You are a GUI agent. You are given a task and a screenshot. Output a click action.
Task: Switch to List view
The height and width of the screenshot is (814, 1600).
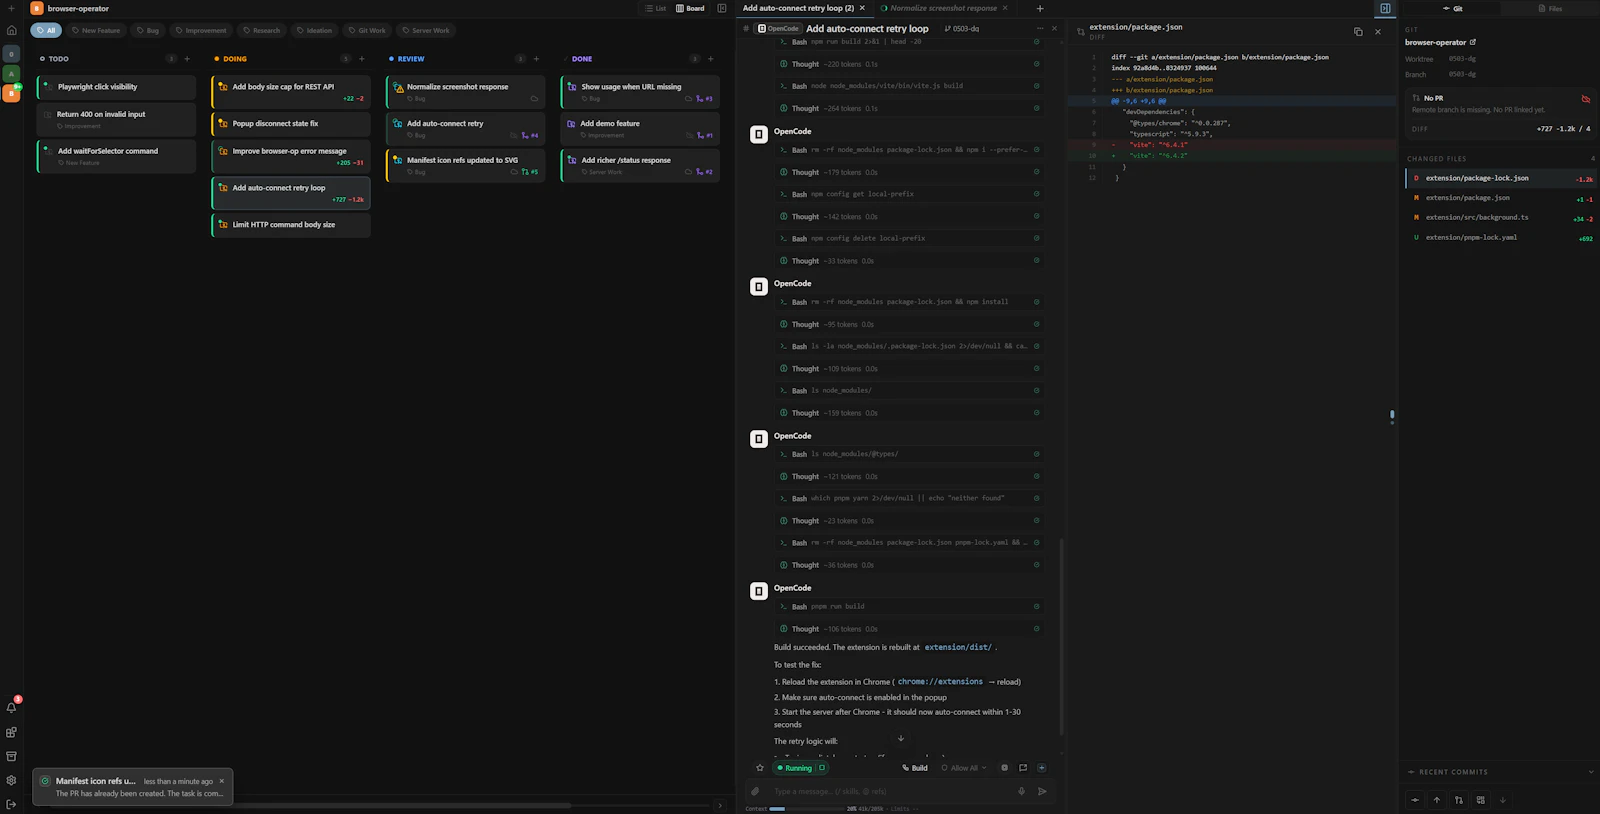[656, 8]
